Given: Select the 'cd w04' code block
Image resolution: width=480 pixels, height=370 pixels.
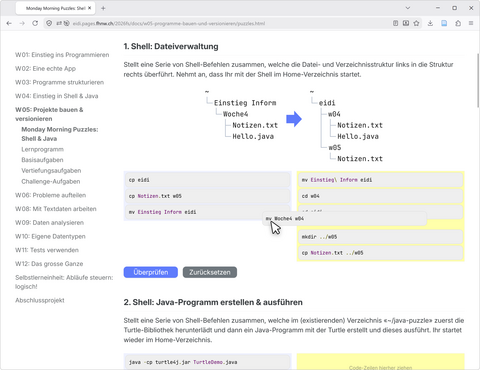Looking at the screenshot, I should 380,196.
